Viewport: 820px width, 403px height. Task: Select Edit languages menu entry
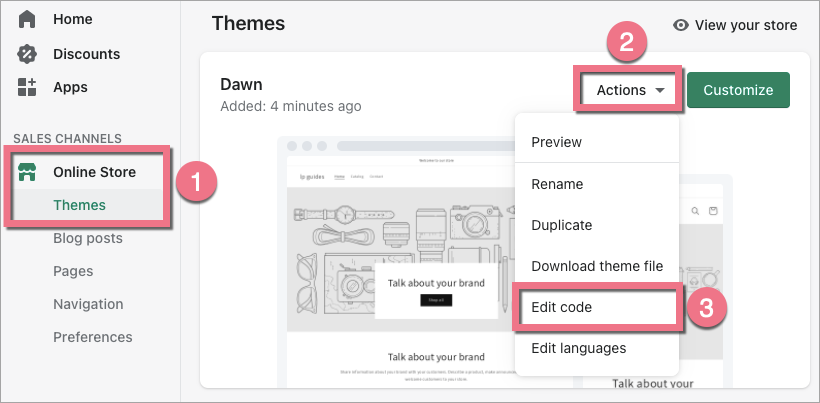click(x=578, y=348)
